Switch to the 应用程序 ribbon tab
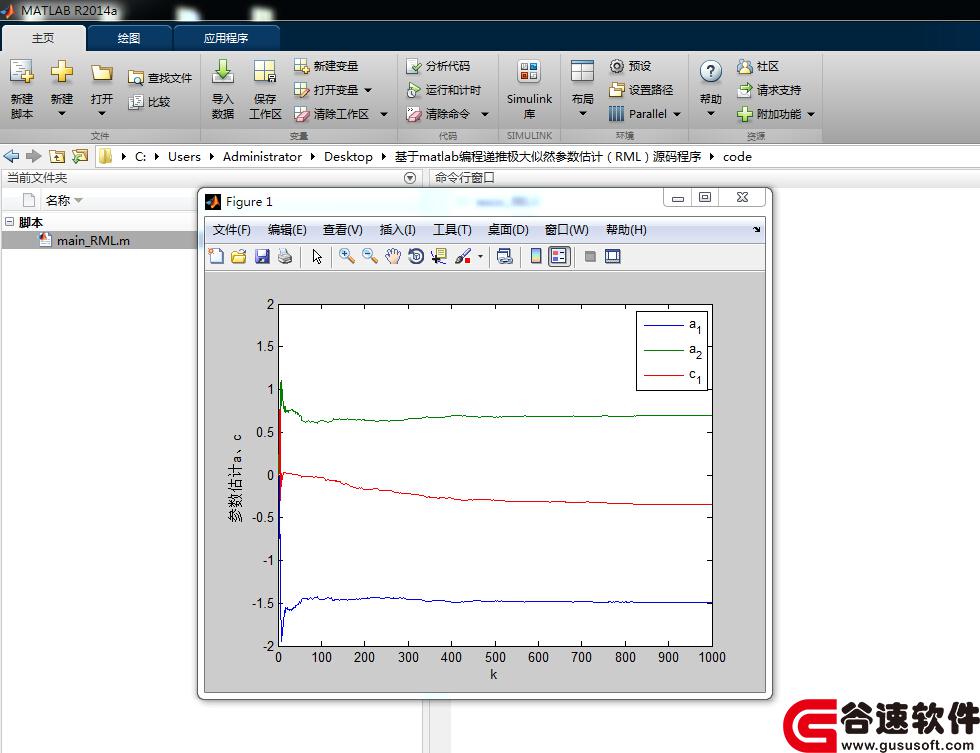 coord(226,38)
